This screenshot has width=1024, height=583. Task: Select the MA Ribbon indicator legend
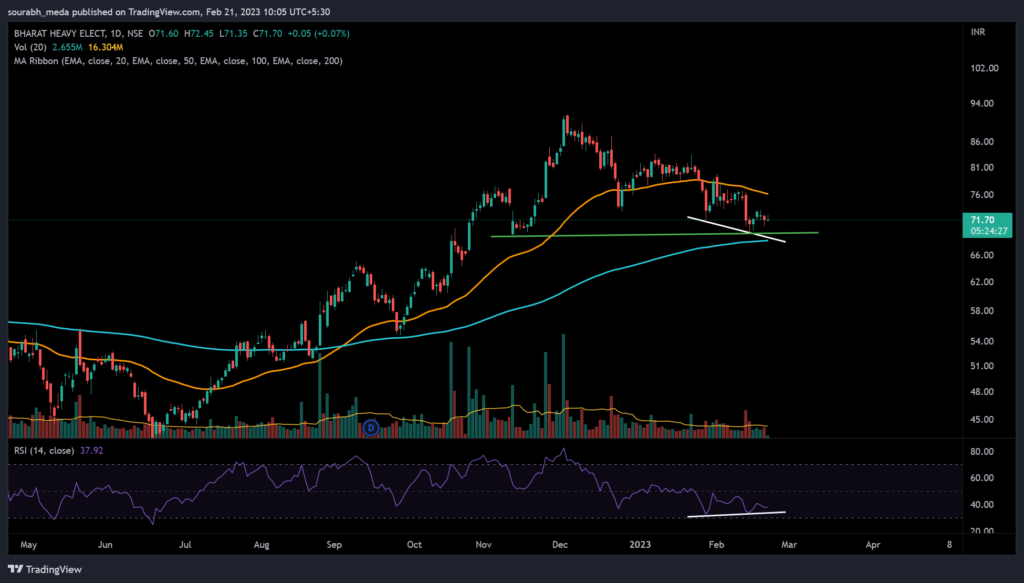tap(178, 61)
